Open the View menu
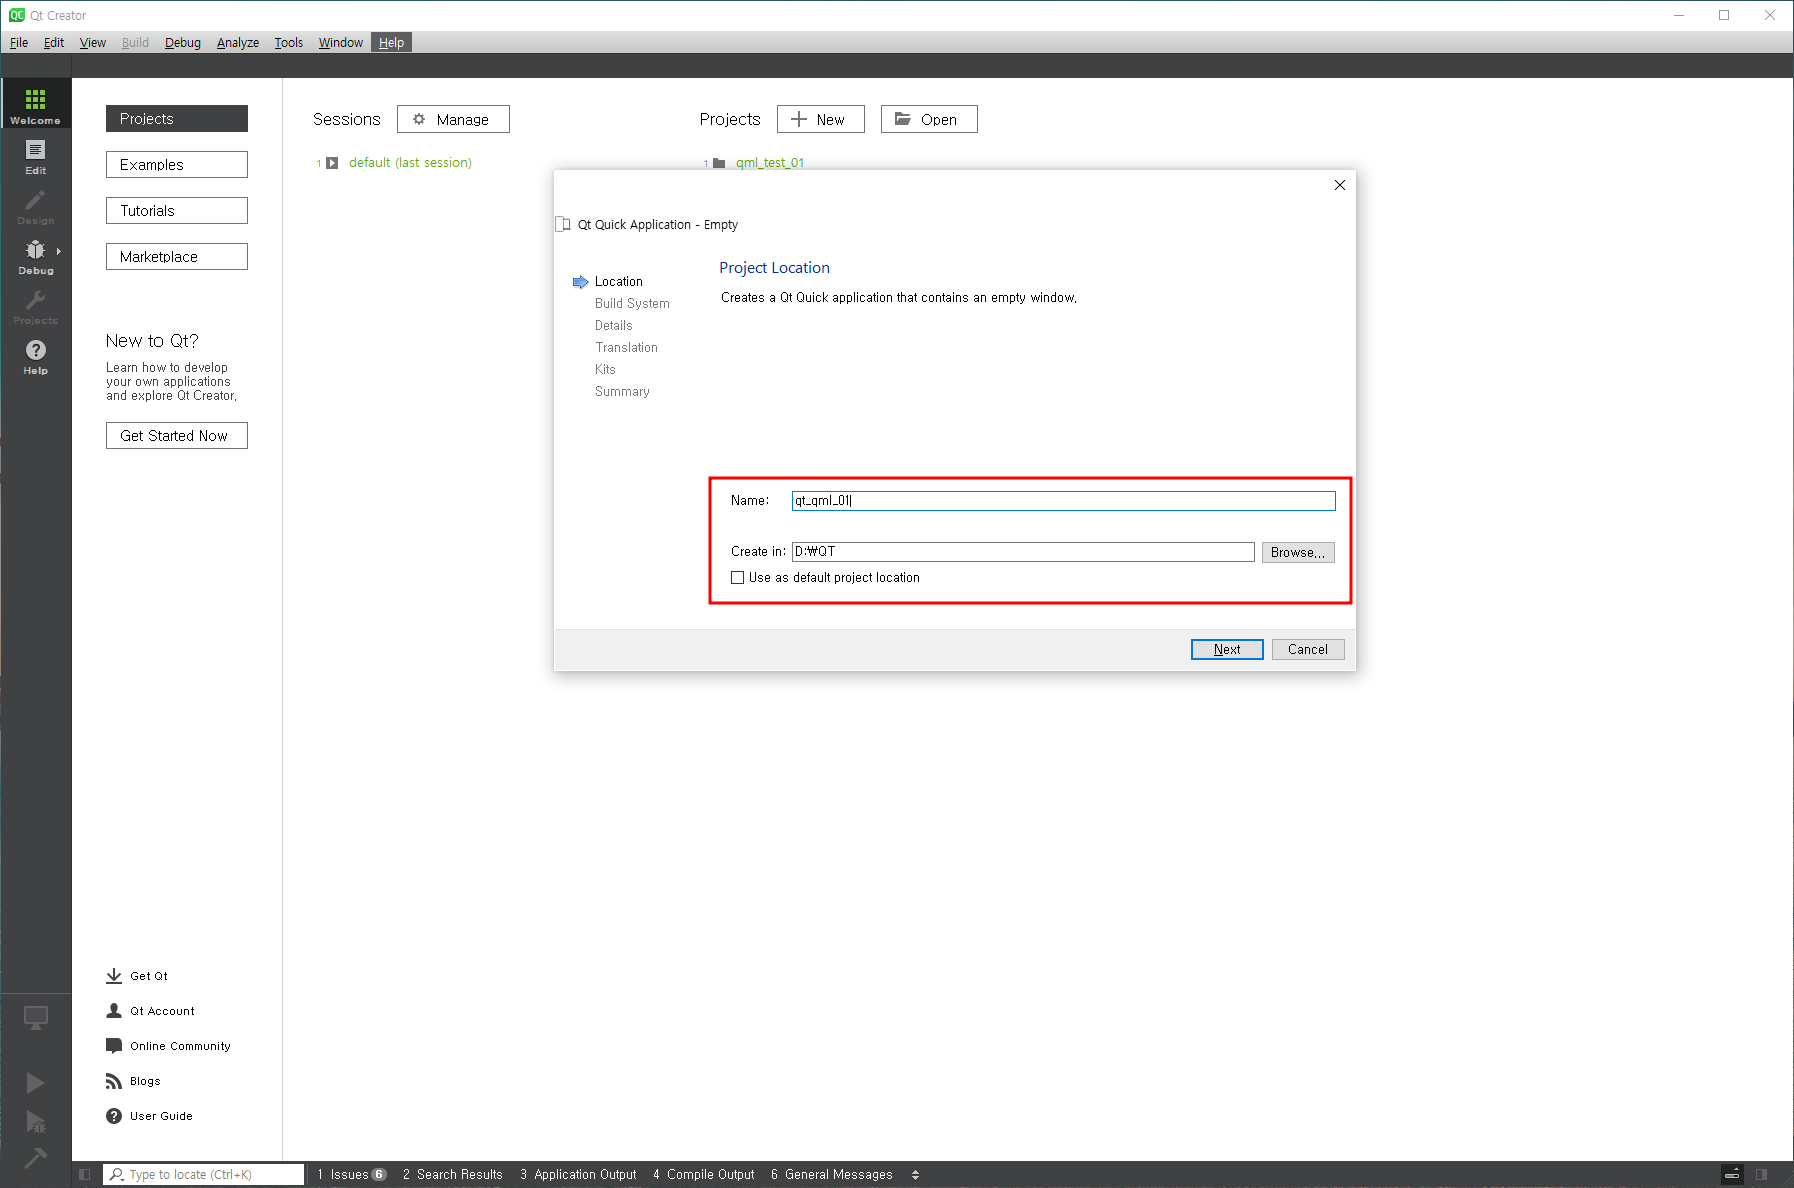Image resolution: width=1794 pixels, height=1188 pixels. (93, 42)
